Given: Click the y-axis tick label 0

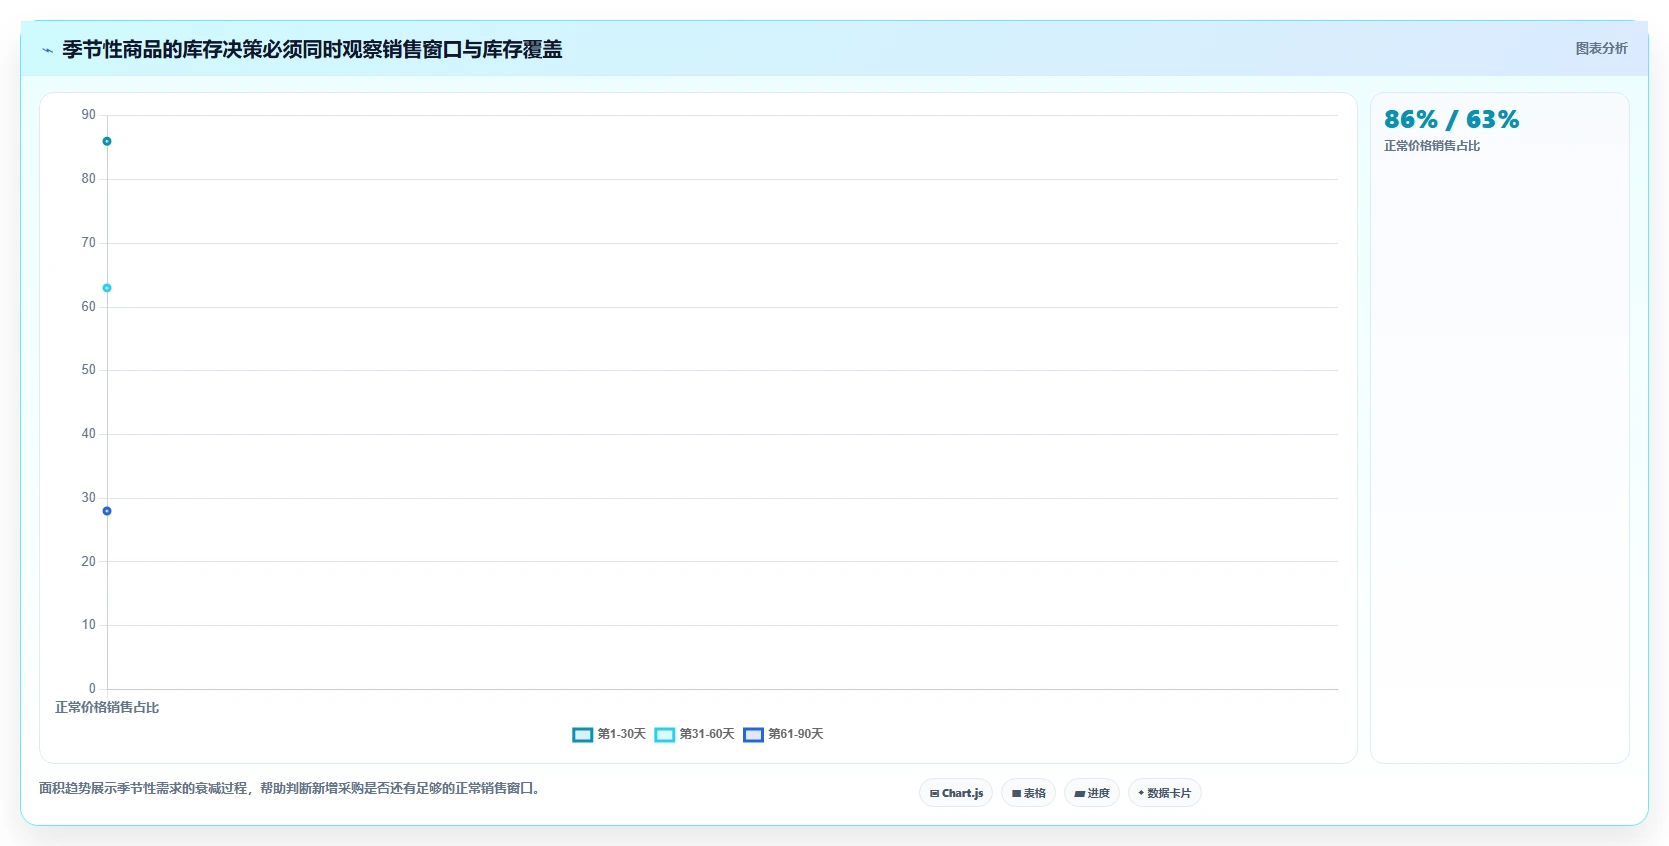Looking at the screenshot, I should point(92,689).
